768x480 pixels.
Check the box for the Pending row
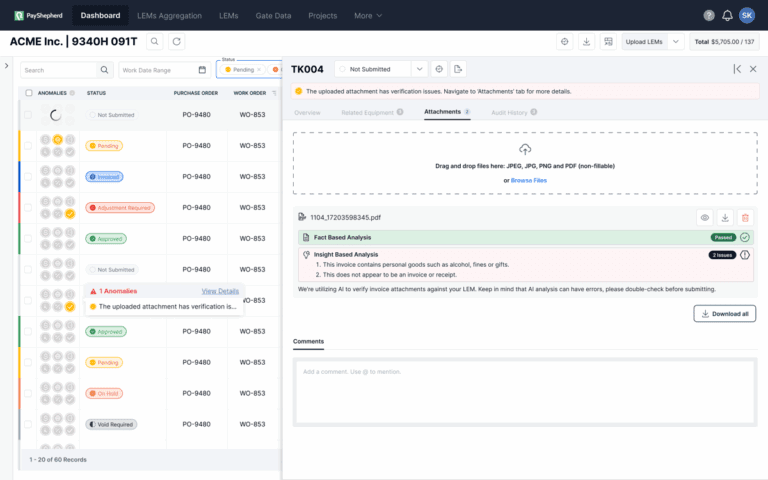pos(28,146)
